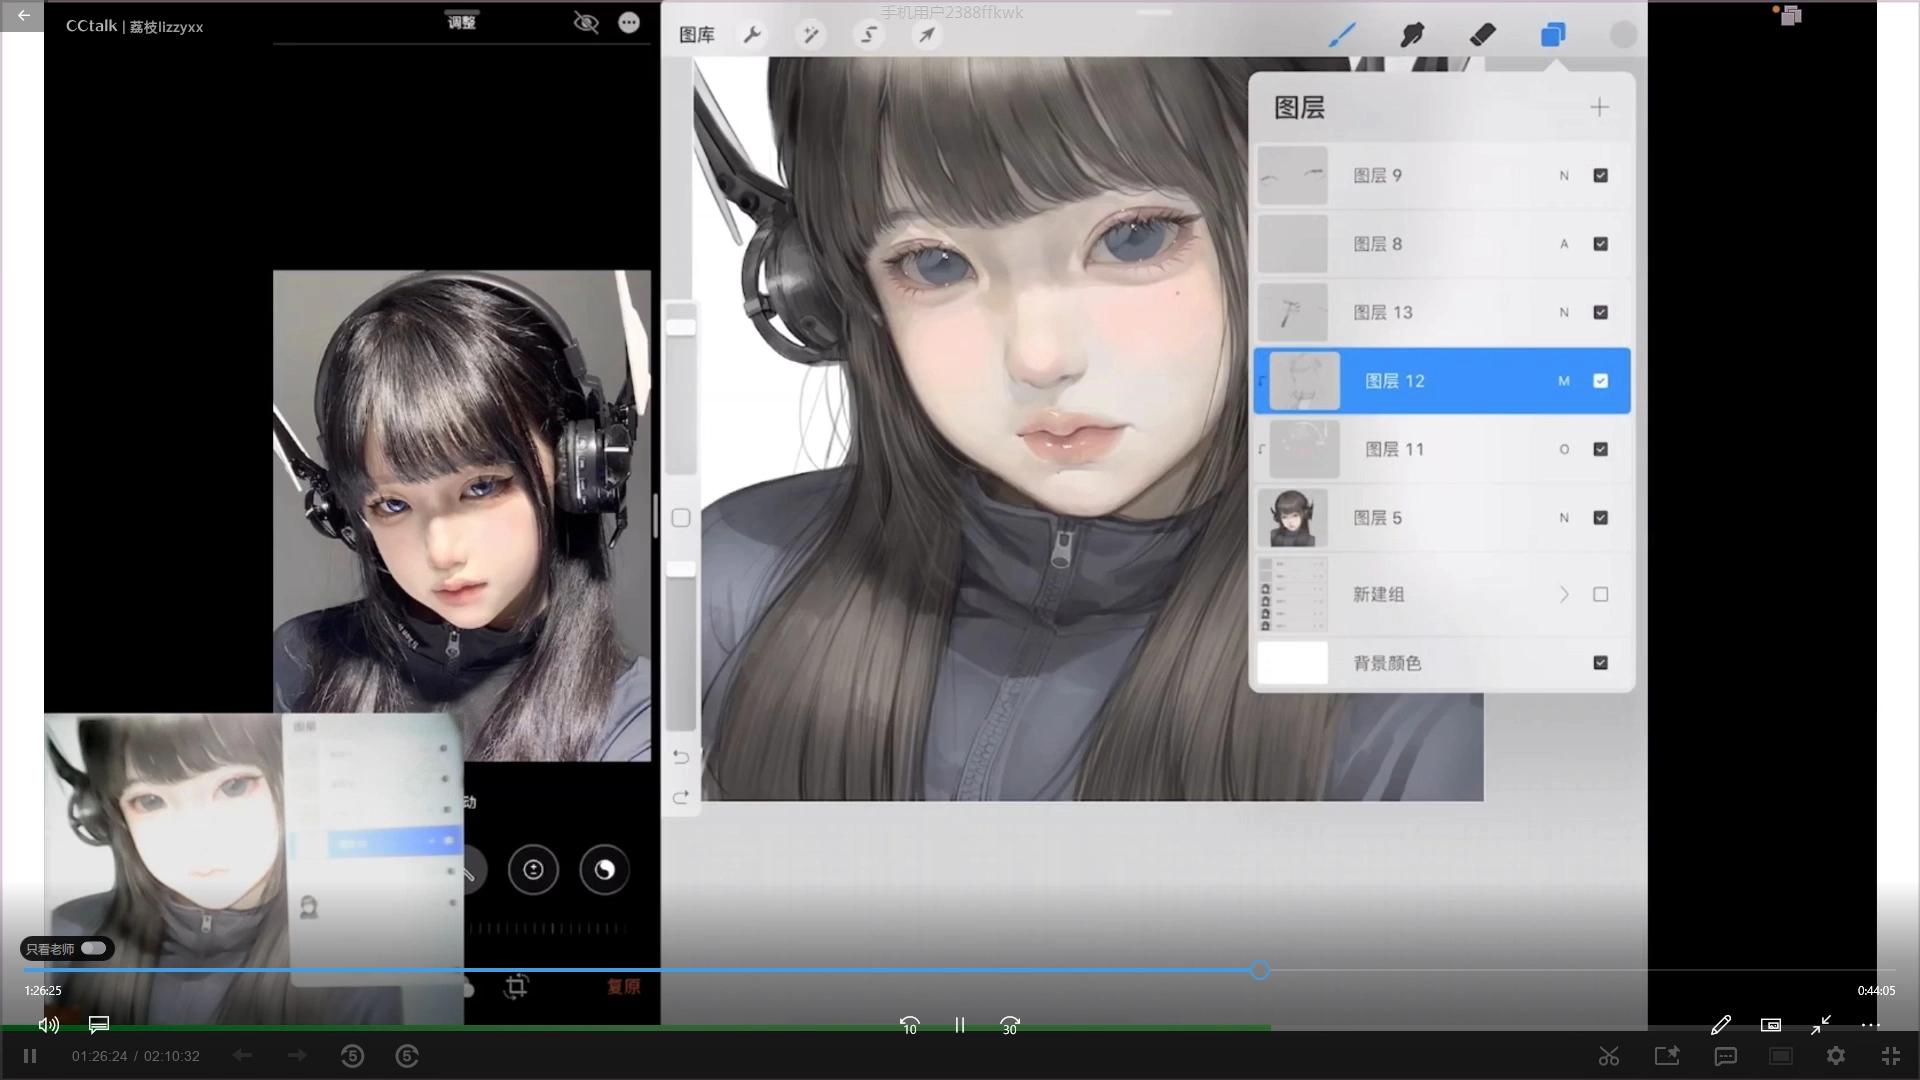The height and width of the screenshot is (1080, 1920).
Task: Open the 图库 gallery menu
Action: [697, 35]
